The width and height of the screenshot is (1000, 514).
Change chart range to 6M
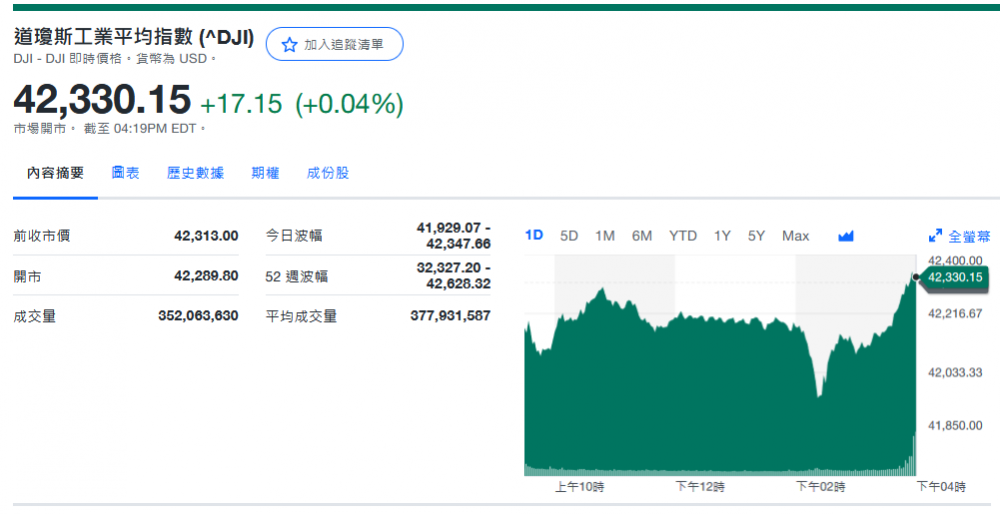(x=642, y=236)
